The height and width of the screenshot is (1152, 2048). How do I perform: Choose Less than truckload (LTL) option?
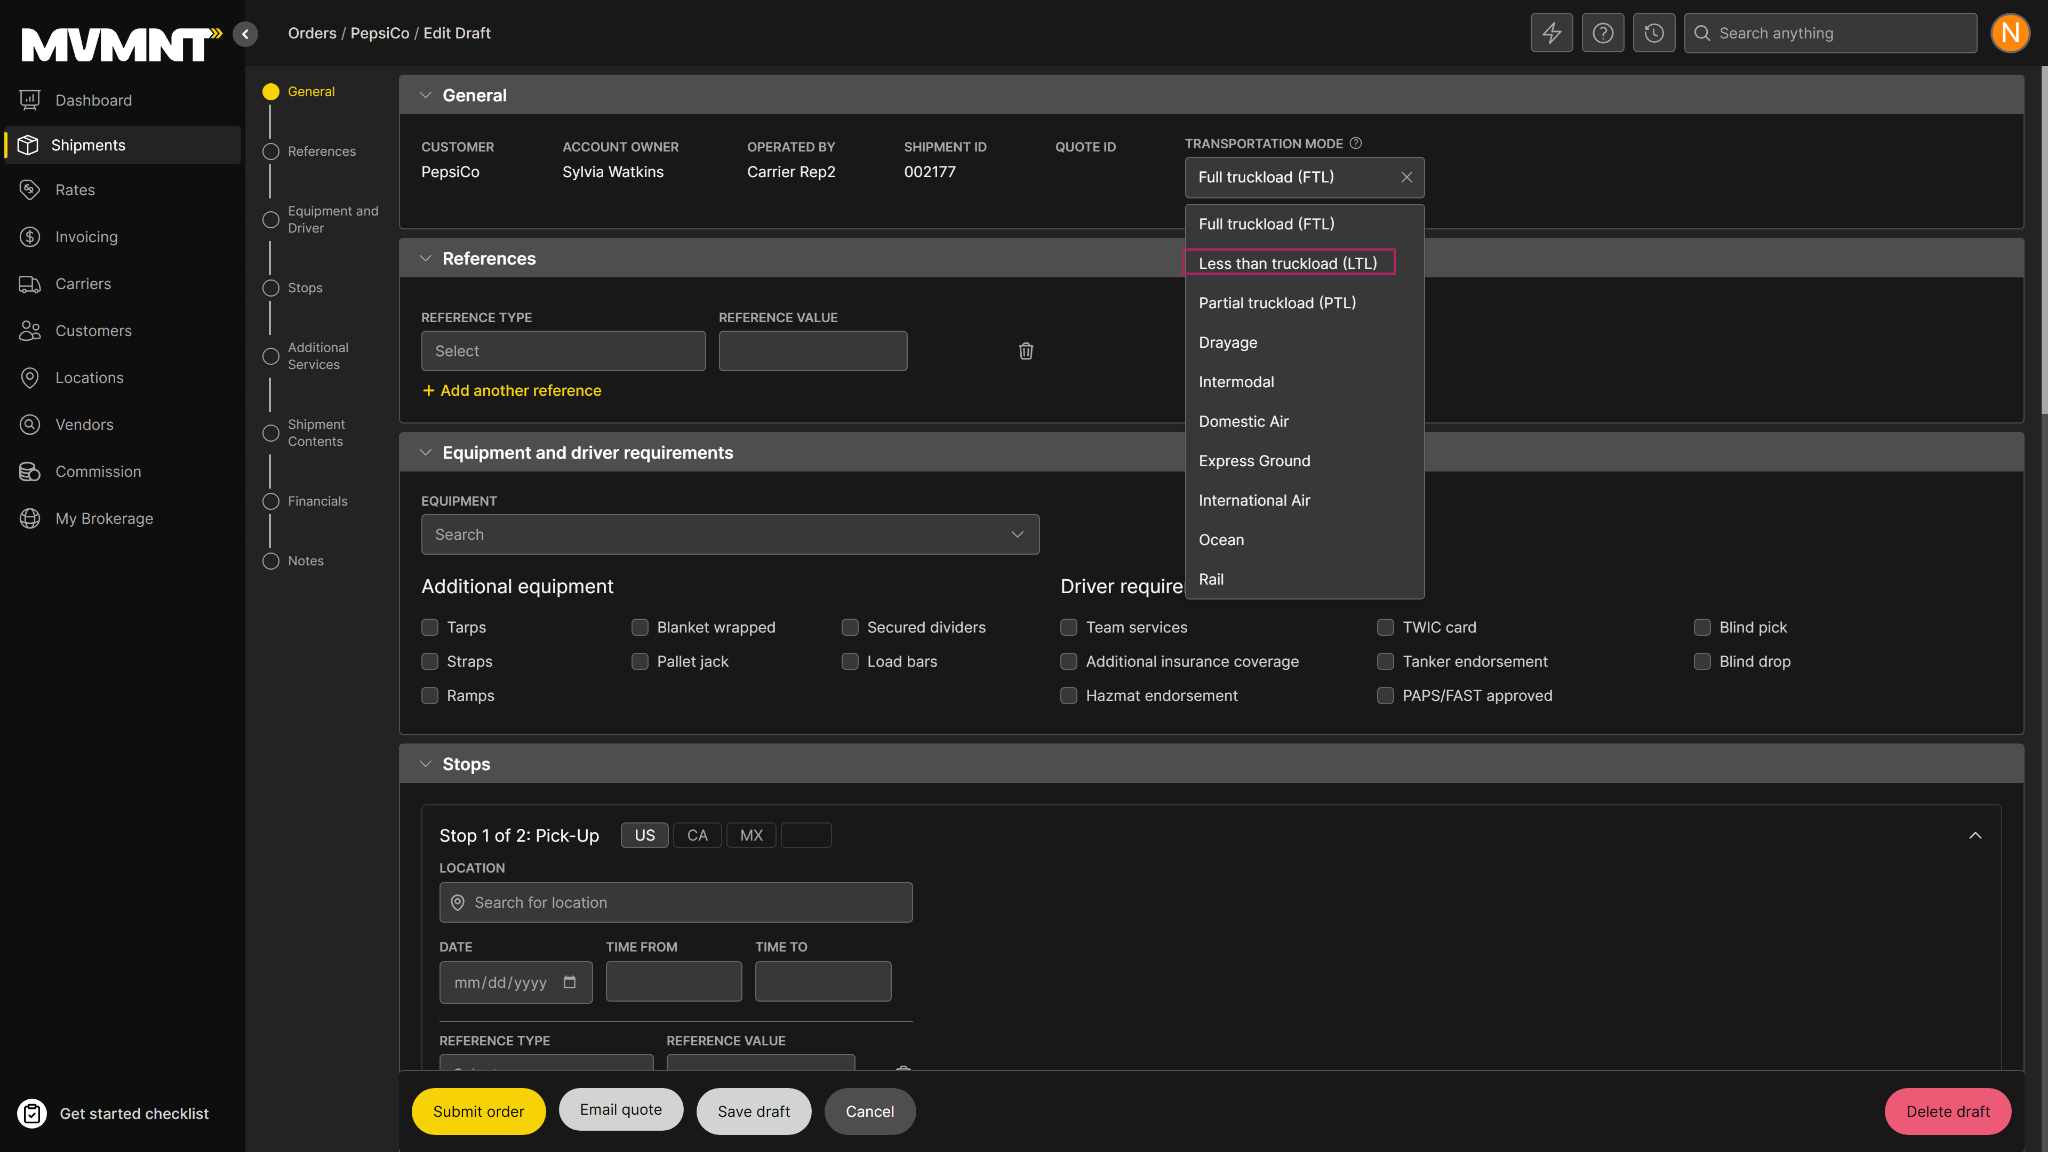pos(1288,263)
